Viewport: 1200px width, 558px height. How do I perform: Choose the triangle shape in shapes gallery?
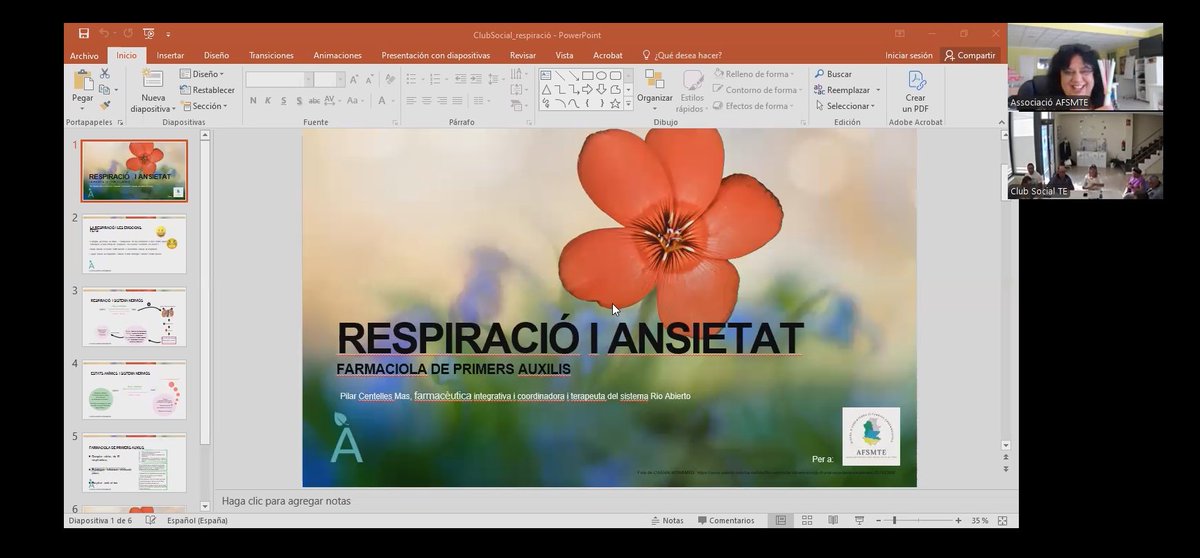tap(546, 89)
